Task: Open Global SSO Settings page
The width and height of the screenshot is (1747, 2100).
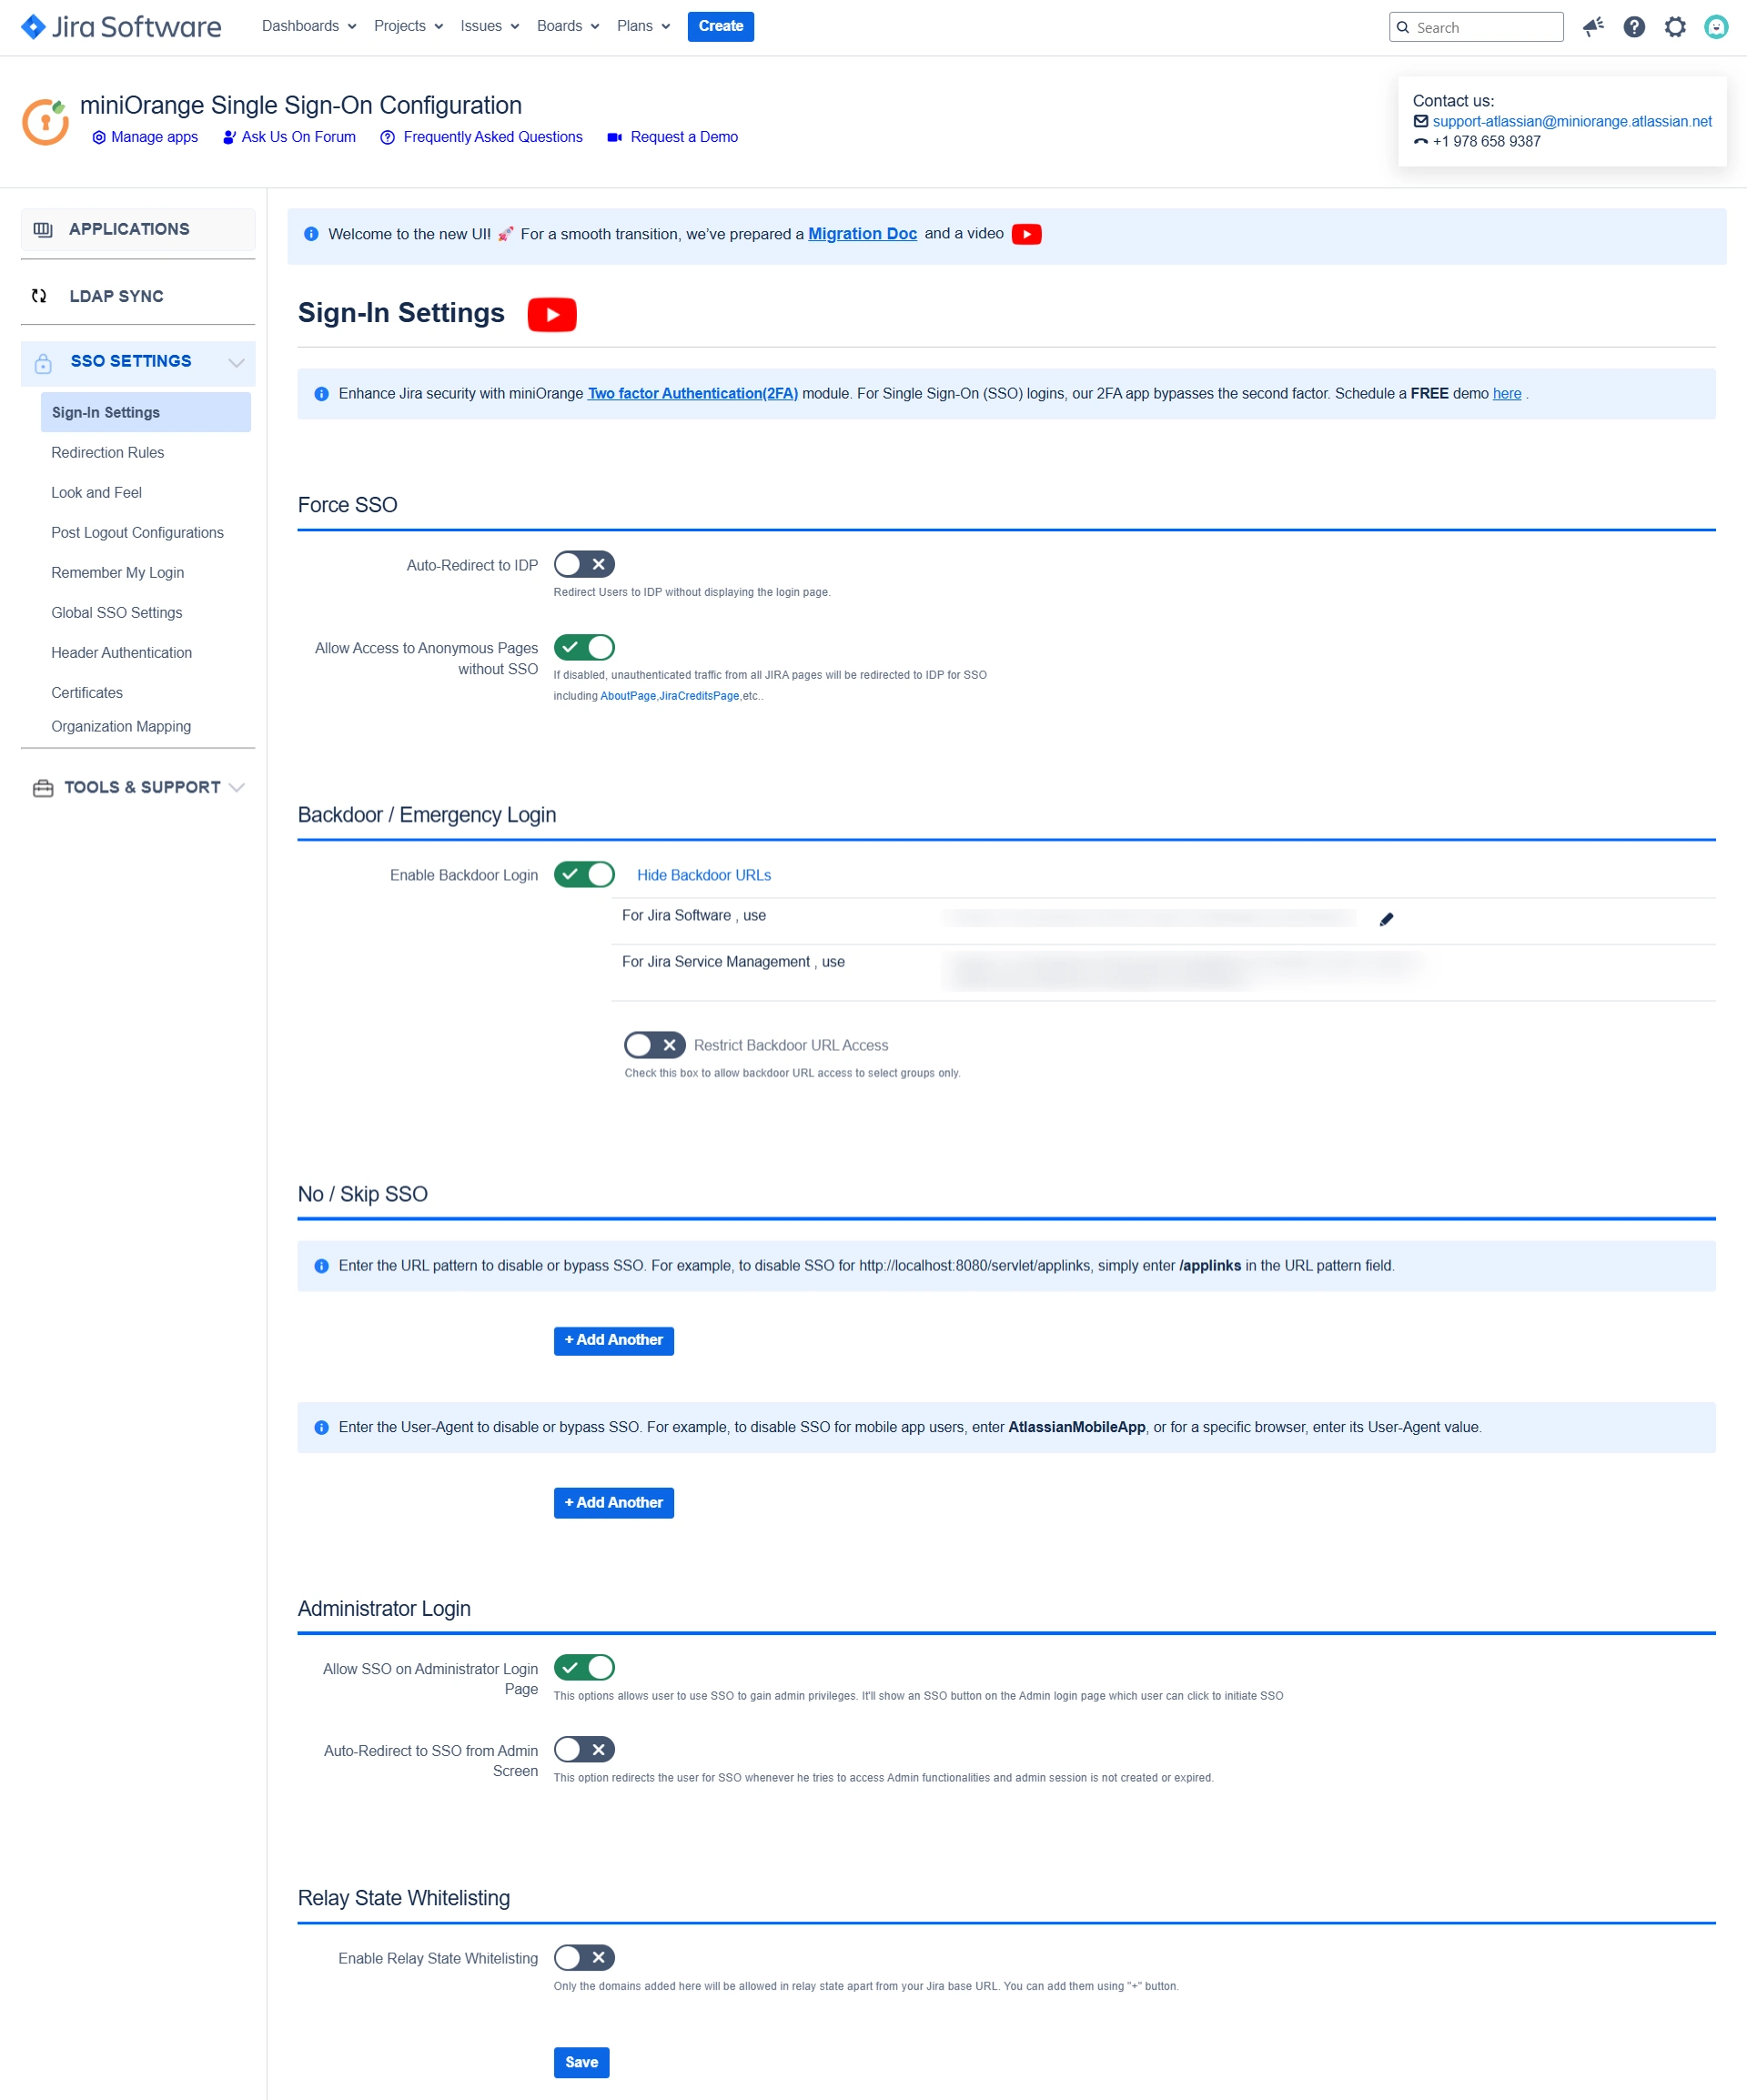Action: (x=117, y=612)
